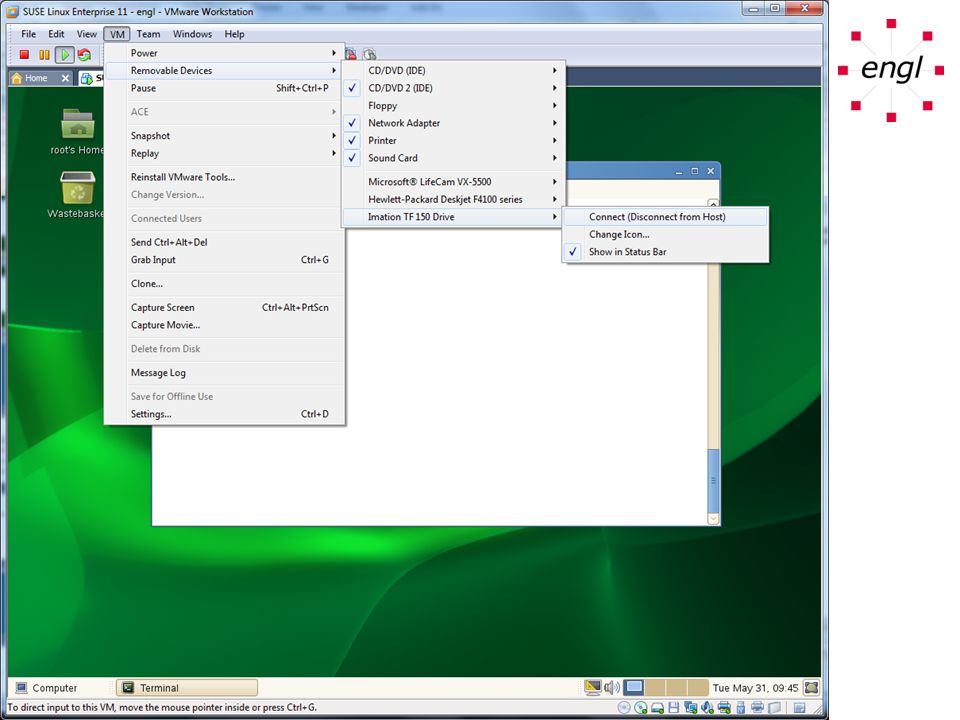Expand the Power submenu arrow
Viewport: 960px width, 720px height.
point(334,53)
